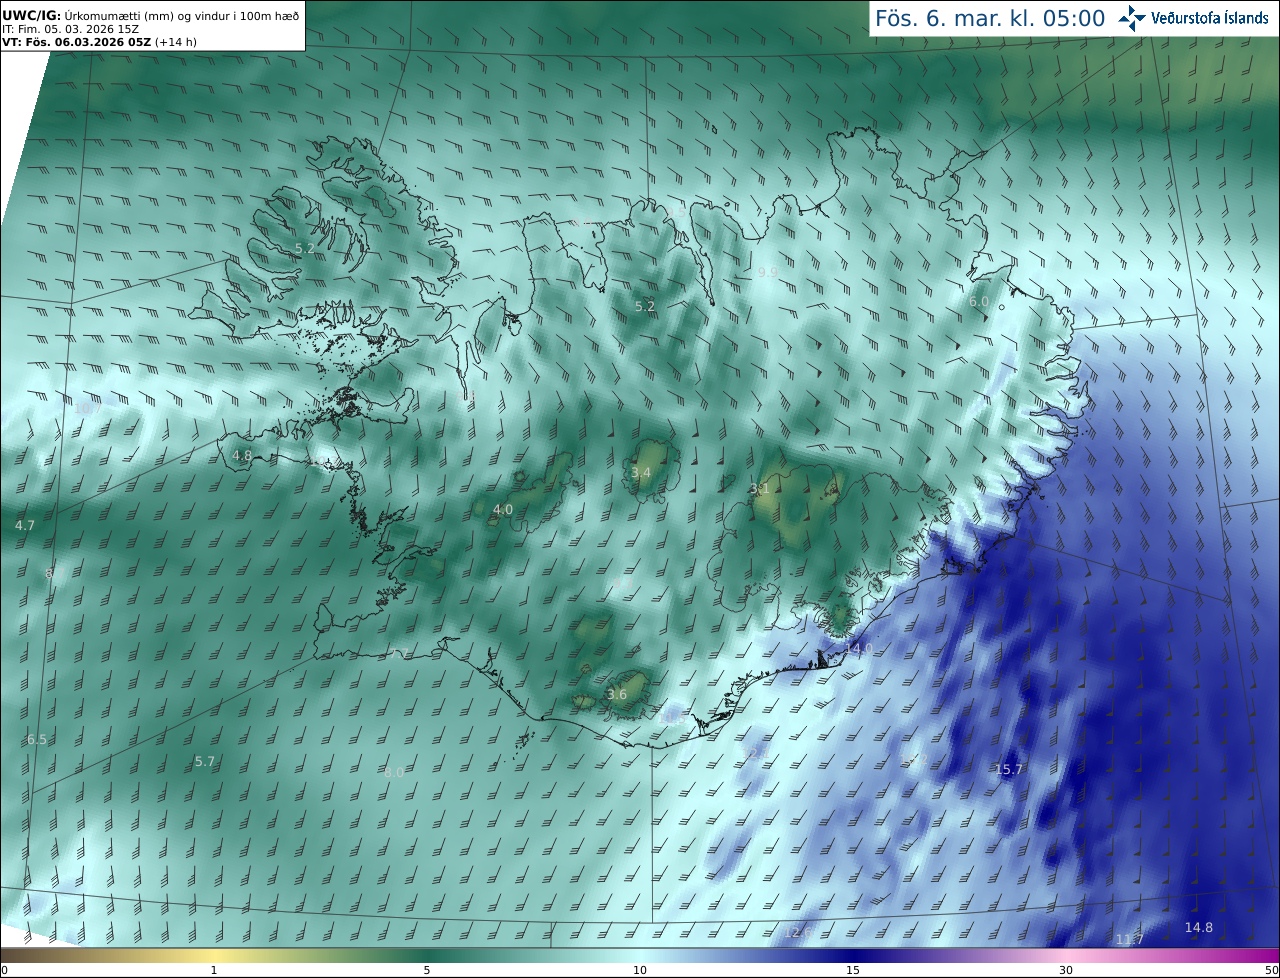1280x978 pixels.
Task: Click the 8.0 value label south of Iceland
Action: [394, 772]
